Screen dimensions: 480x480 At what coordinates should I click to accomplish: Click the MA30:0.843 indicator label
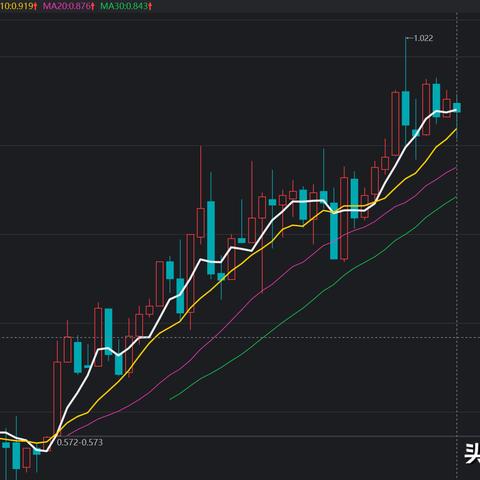pos(126,6)
